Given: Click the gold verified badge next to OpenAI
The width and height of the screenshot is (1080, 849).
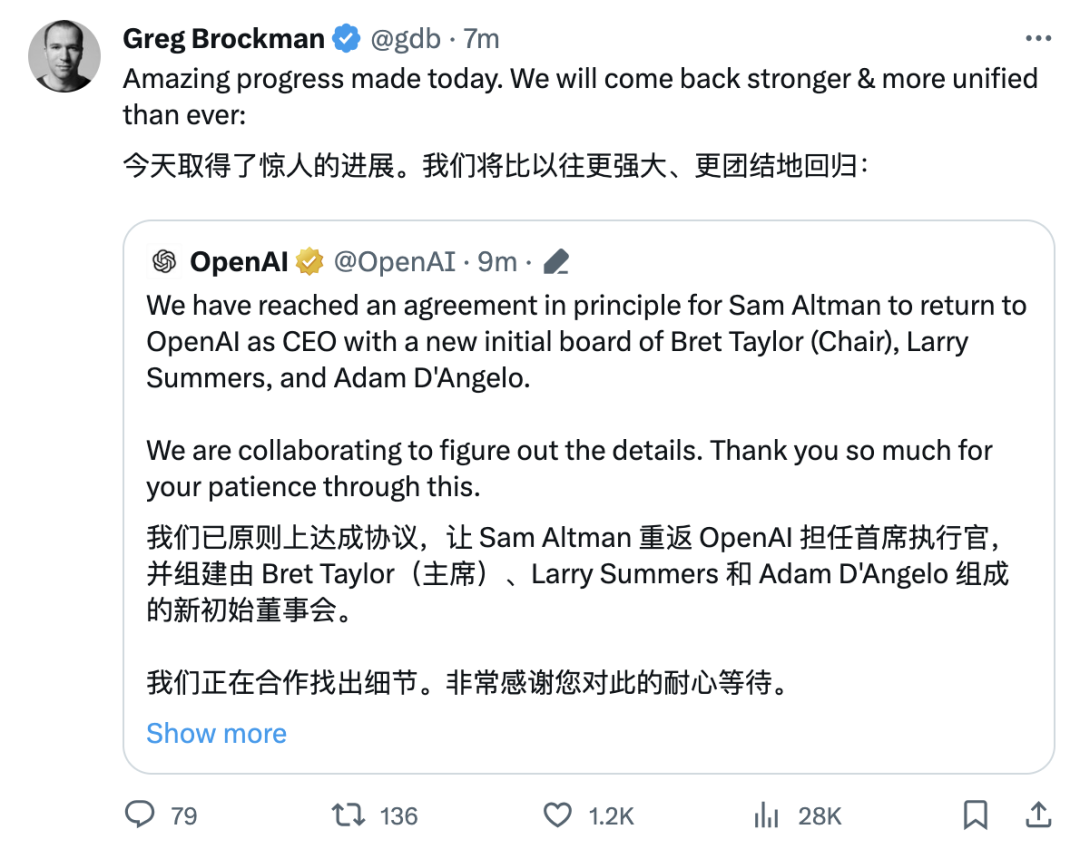Looking at the screenshot, I should click(310, 261).
